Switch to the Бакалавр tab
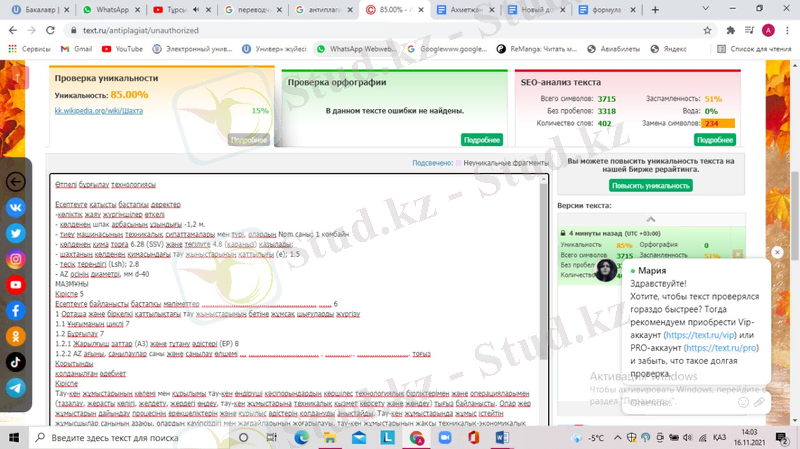The image size is (800, 449). click(41, 10)
